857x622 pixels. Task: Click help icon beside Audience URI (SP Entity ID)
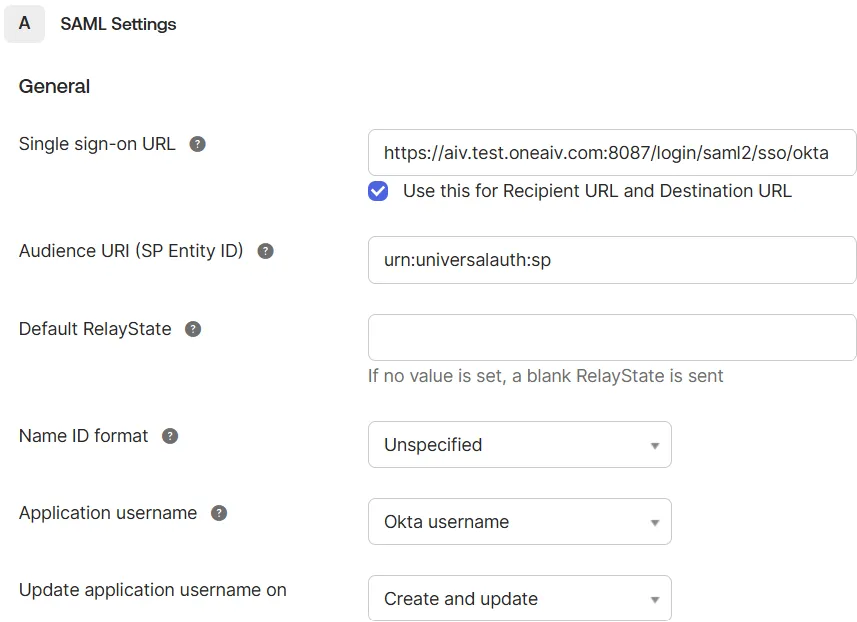[x=266, y=251]
